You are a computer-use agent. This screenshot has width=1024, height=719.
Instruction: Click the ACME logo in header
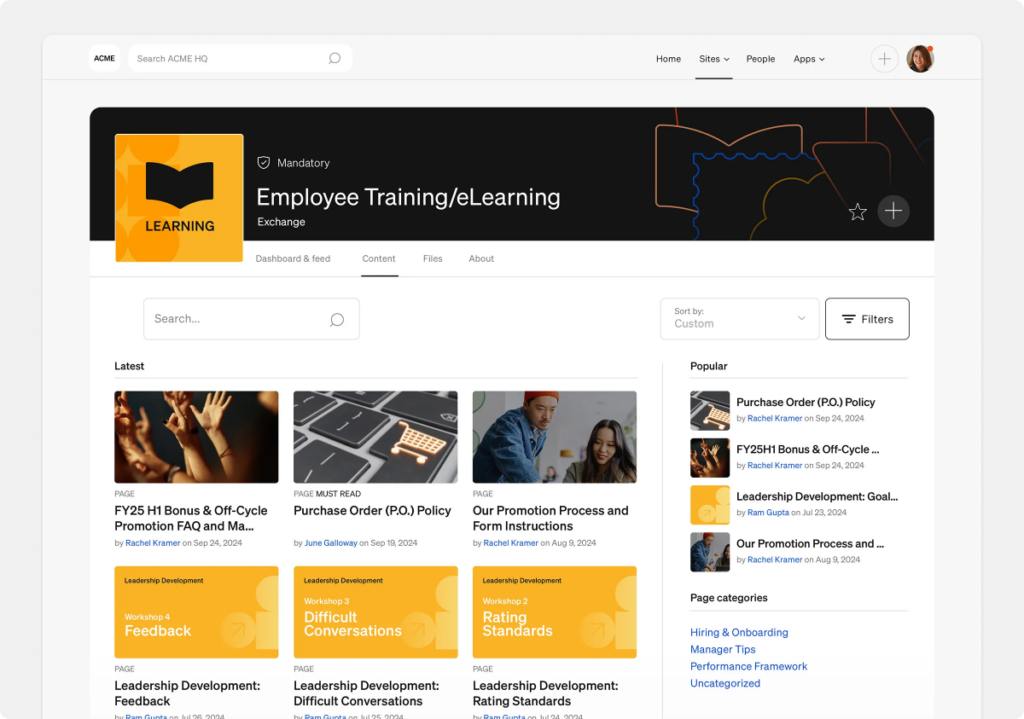104,58
